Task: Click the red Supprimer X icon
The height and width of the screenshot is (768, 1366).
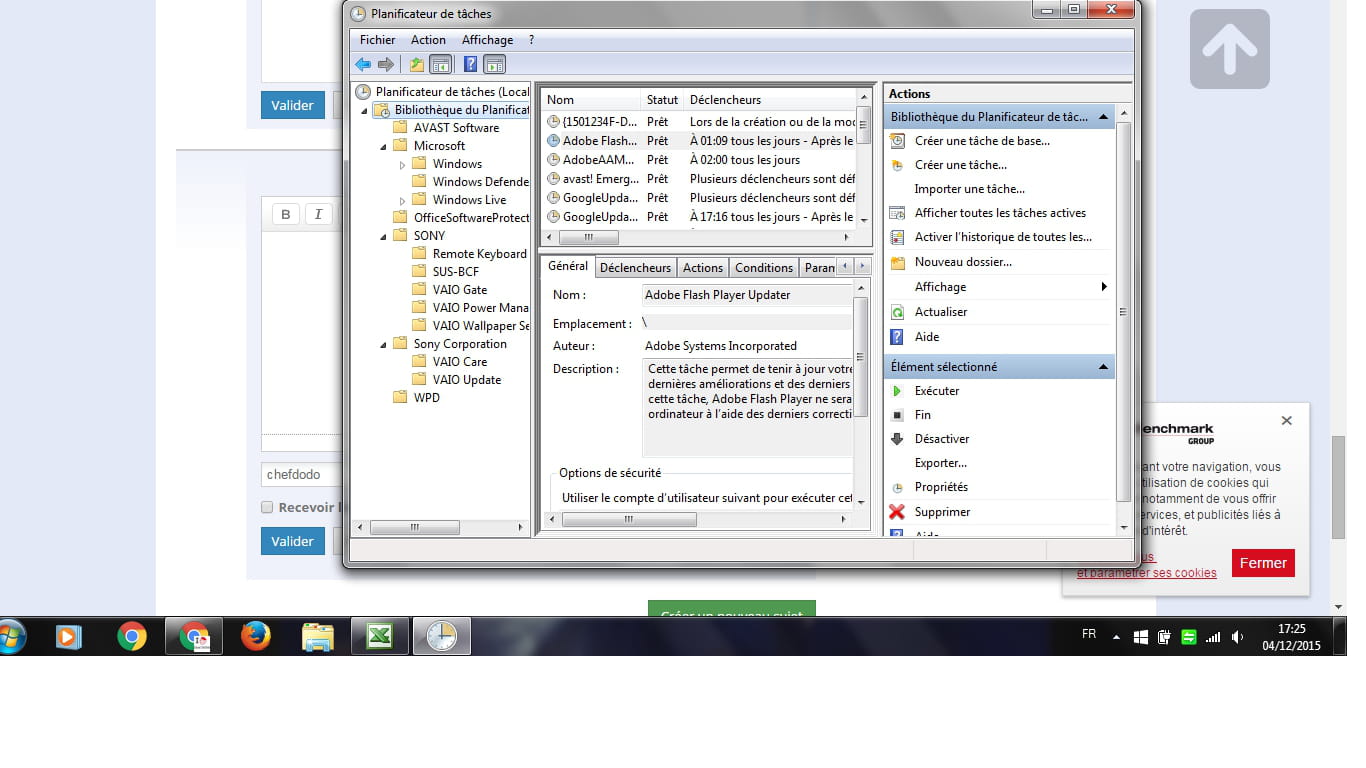Action: [x=897, y=512]
